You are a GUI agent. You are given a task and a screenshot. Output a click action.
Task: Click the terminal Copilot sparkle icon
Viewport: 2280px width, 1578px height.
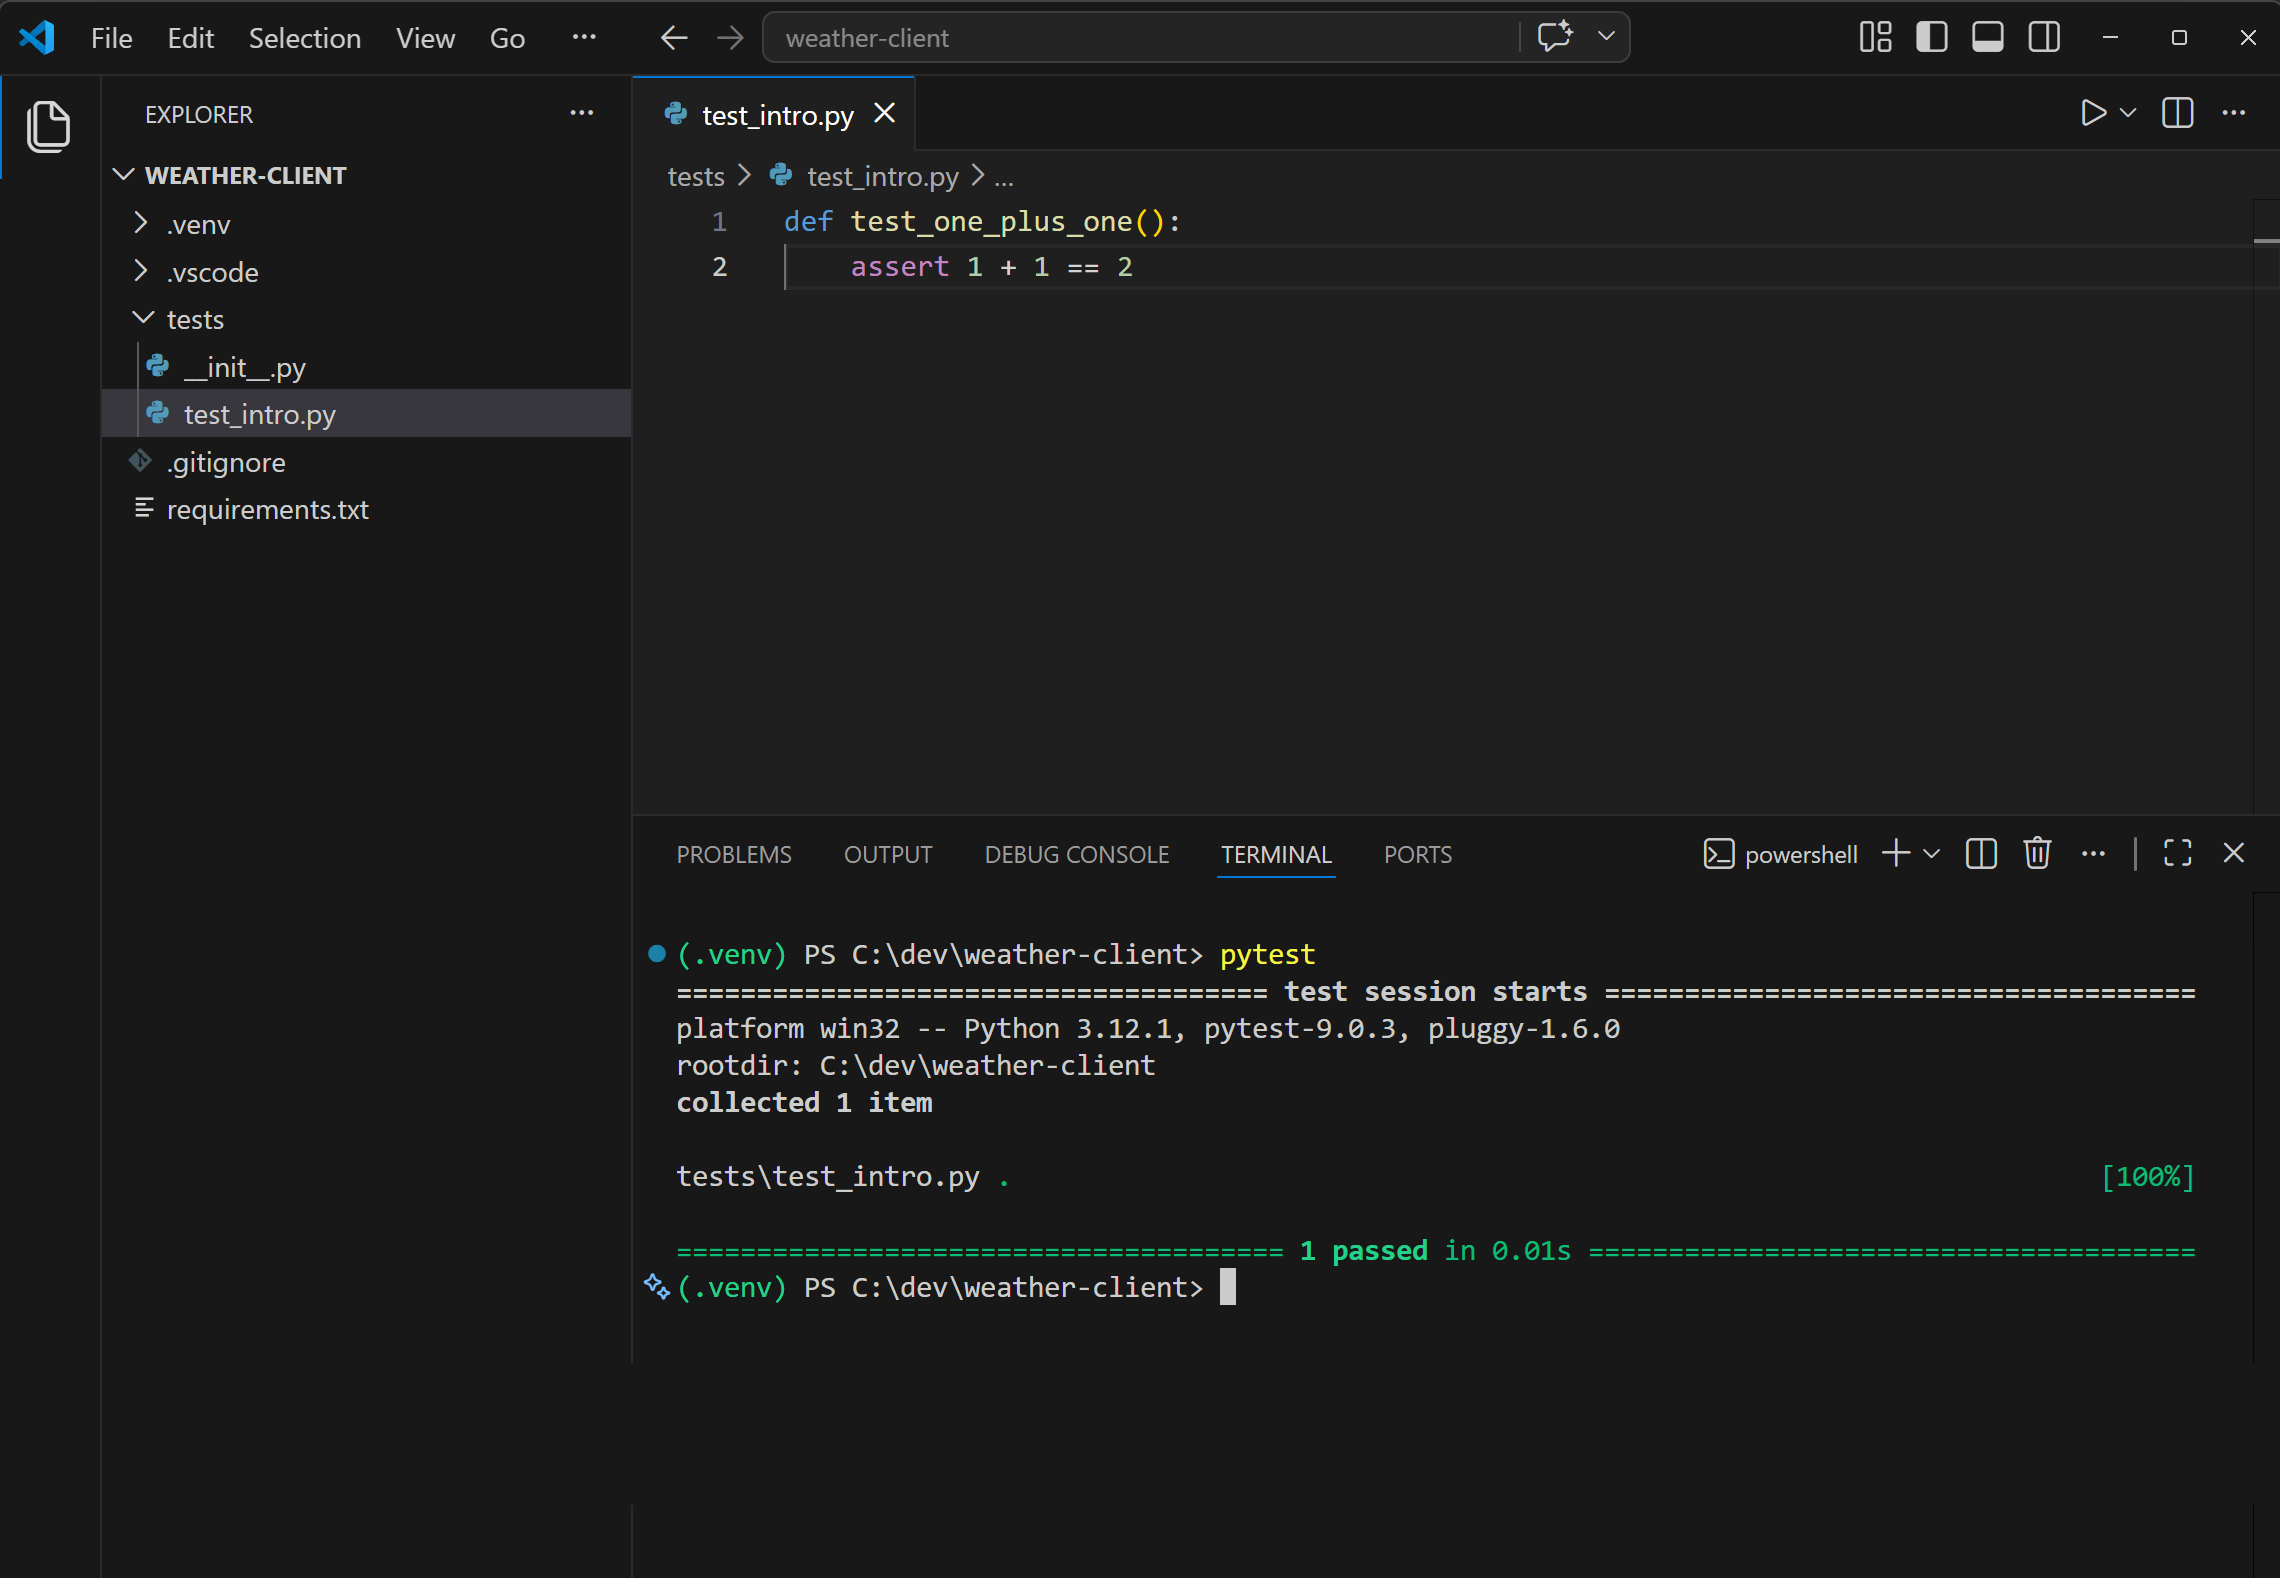click(656, 1287)
